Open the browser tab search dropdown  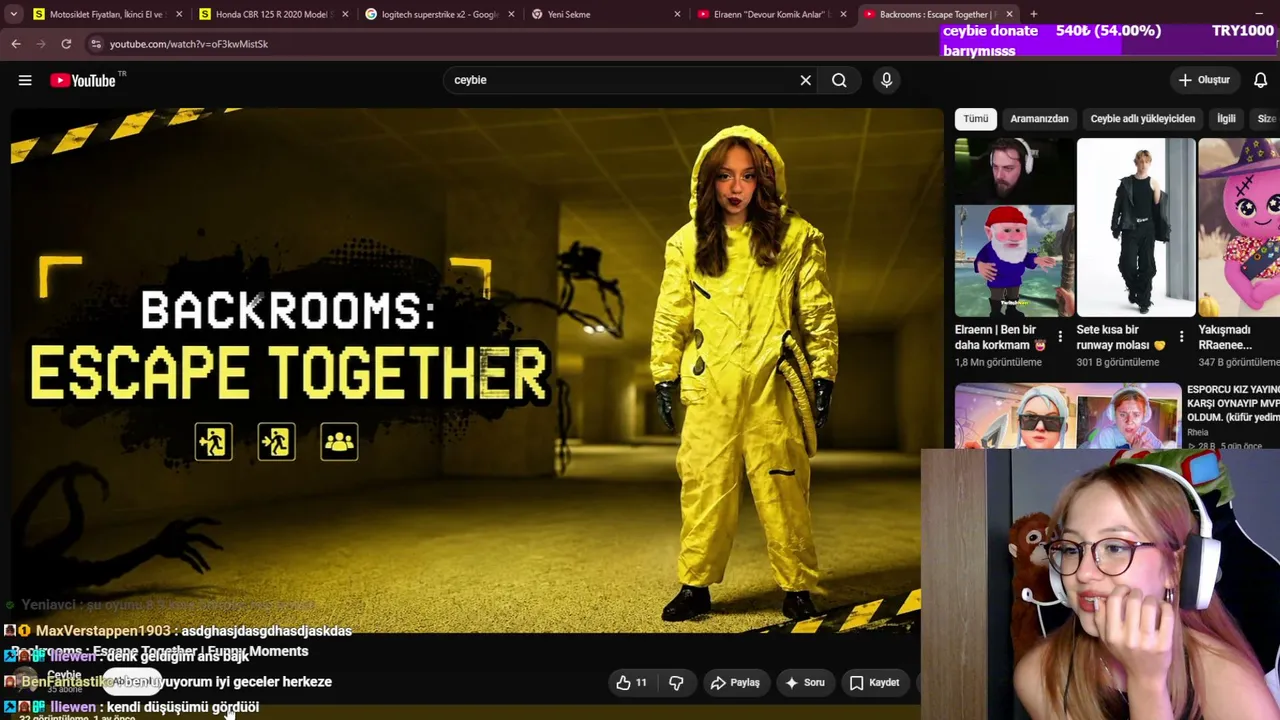pos(13,14)
